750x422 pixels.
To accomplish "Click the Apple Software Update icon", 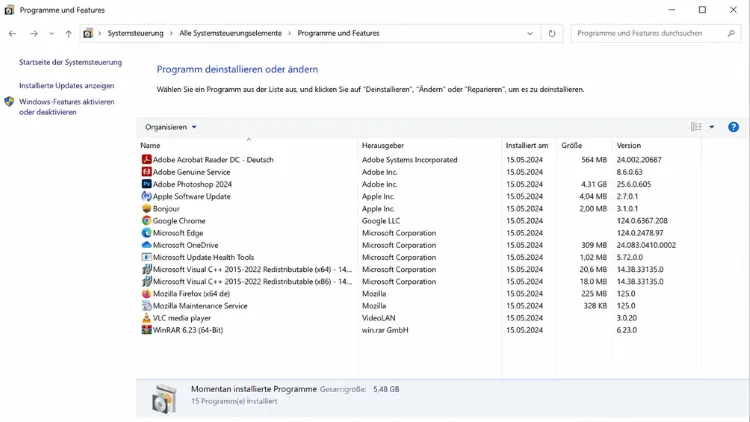I will pyautogui.click(x=146, y=196).
